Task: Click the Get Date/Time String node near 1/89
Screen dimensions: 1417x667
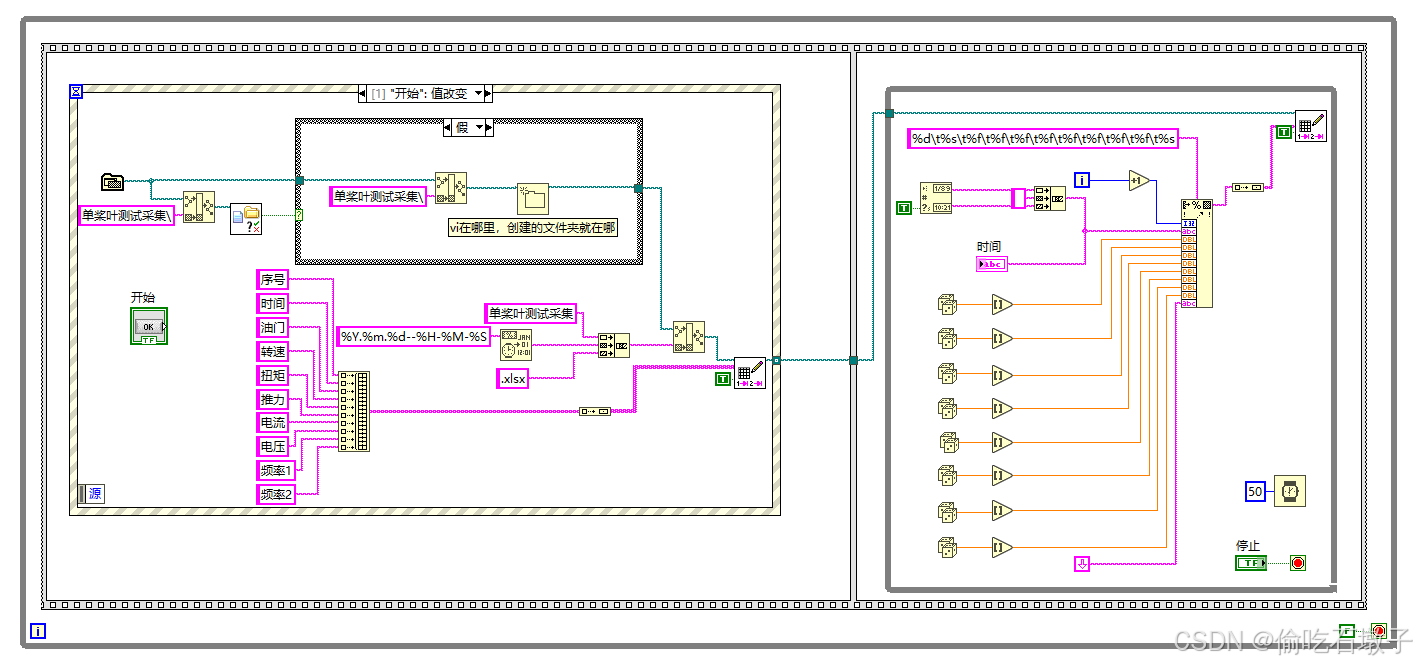Action: [936, 197]
